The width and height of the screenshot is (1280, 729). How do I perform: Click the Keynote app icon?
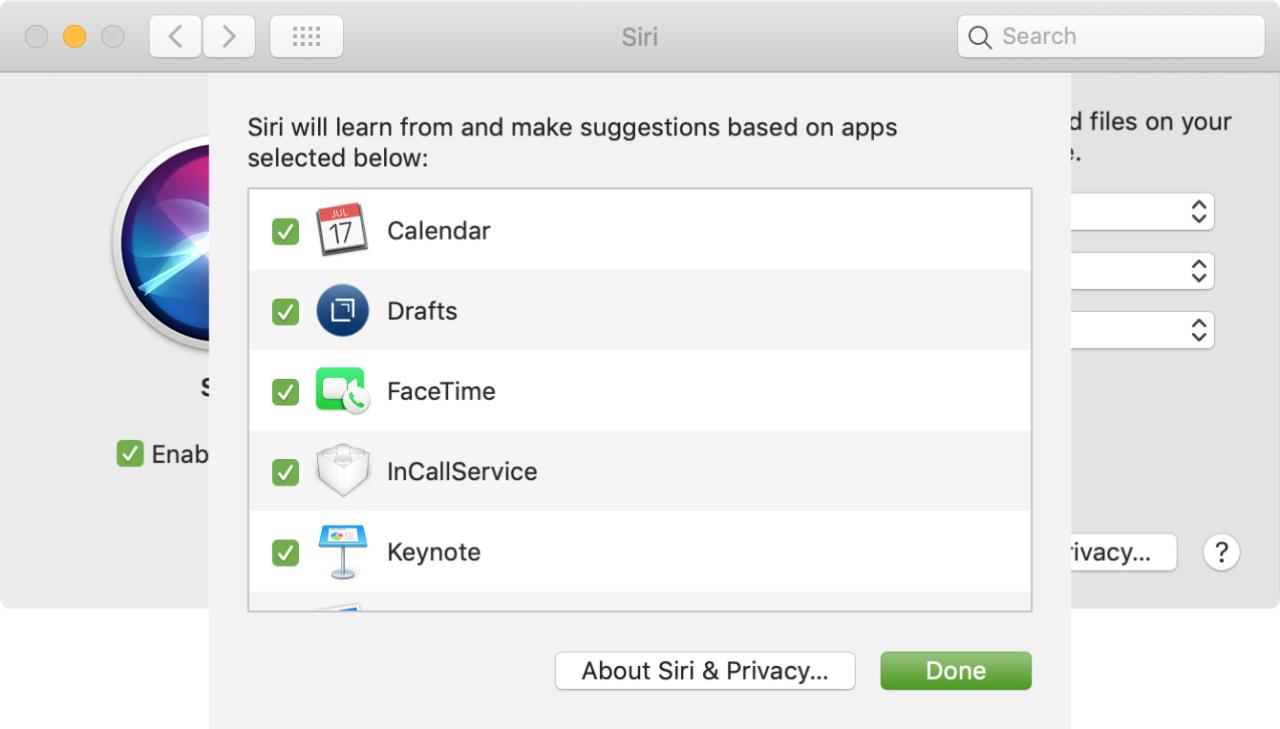(x=343, y=551)
